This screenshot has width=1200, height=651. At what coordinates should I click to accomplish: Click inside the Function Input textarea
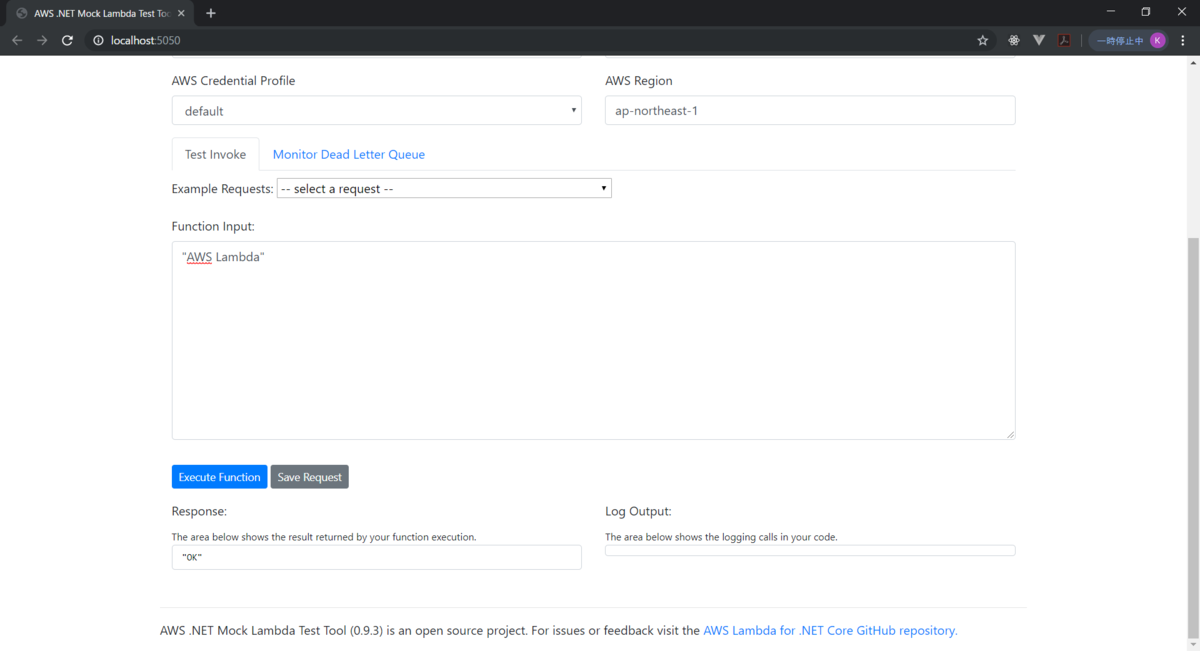593,340
